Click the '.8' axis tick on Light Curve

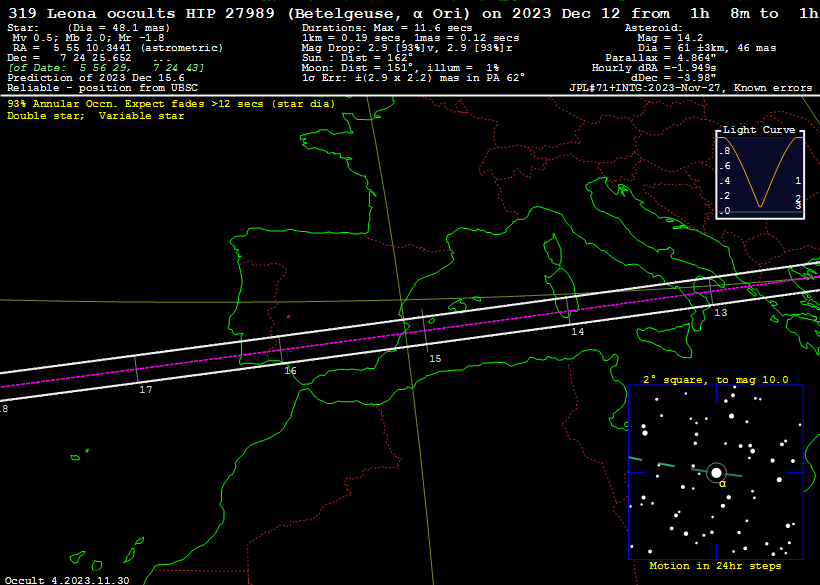pos(724,152)
